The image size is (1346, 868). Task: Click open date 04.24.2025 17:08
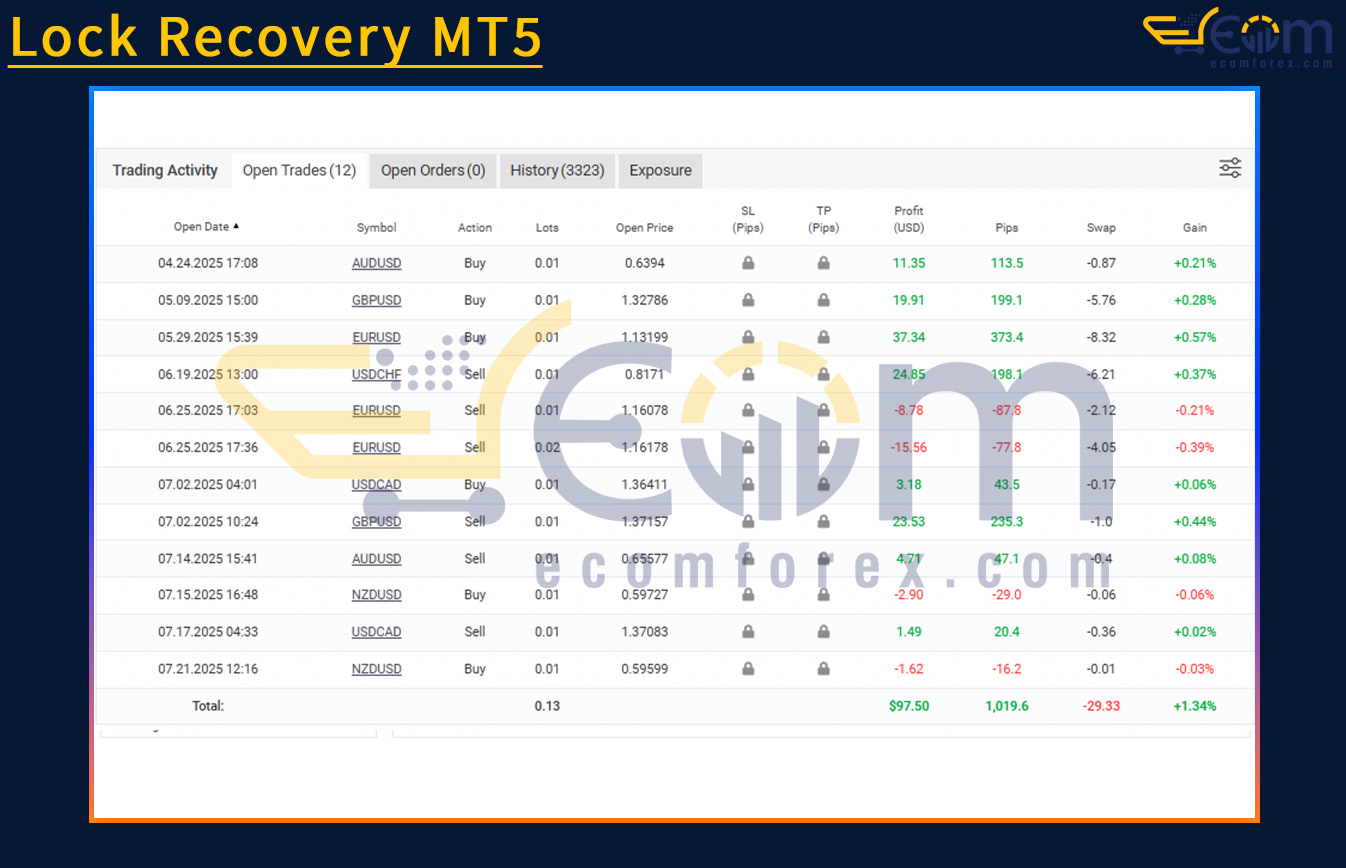[x=208, y=263]
